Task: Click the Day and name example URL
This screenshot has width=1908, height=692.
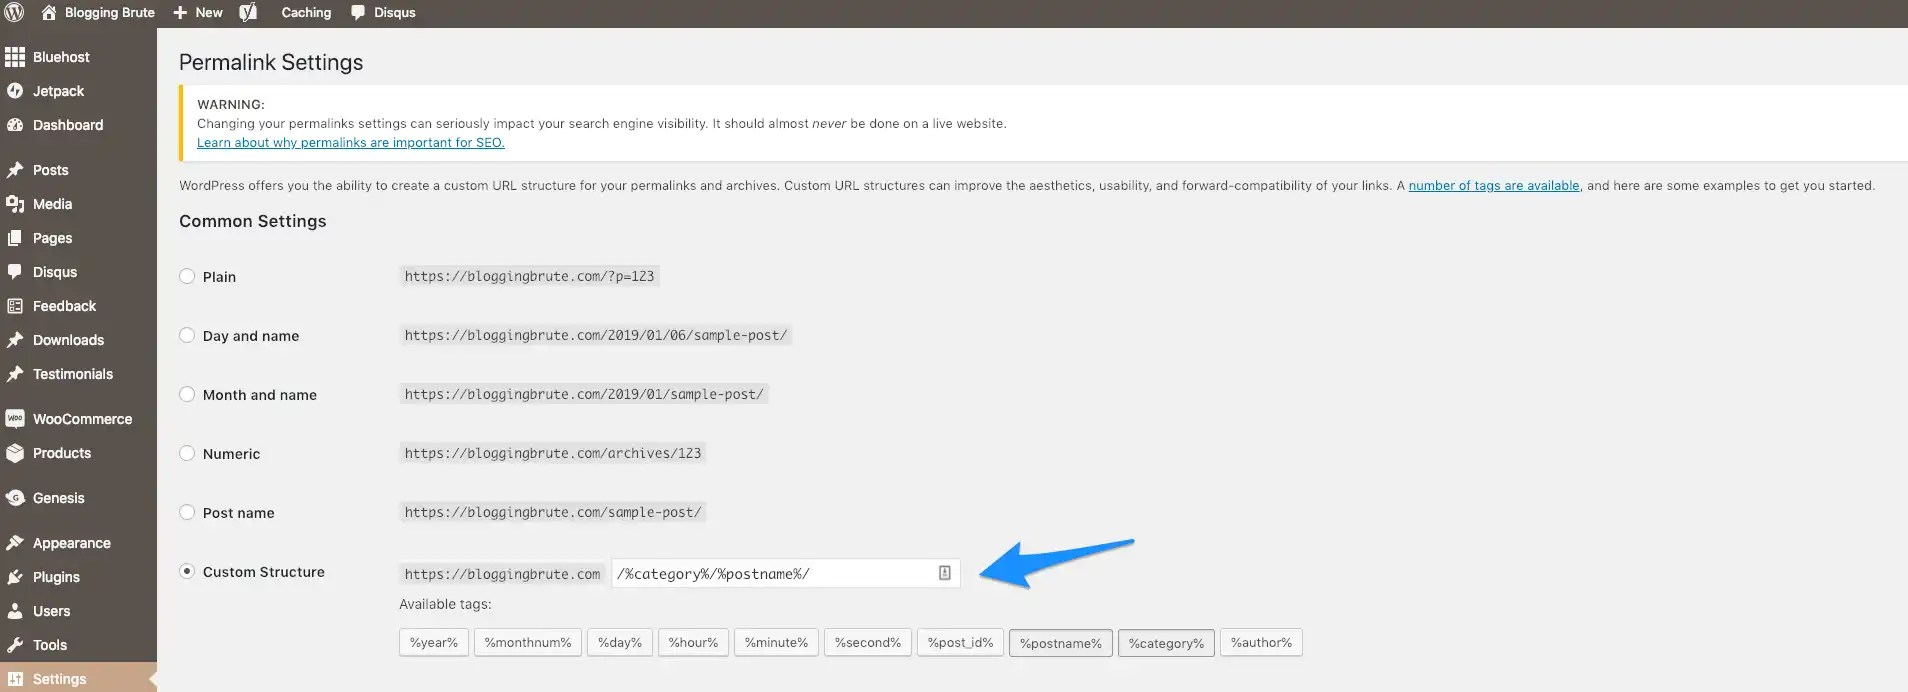Action: (596, 335)
